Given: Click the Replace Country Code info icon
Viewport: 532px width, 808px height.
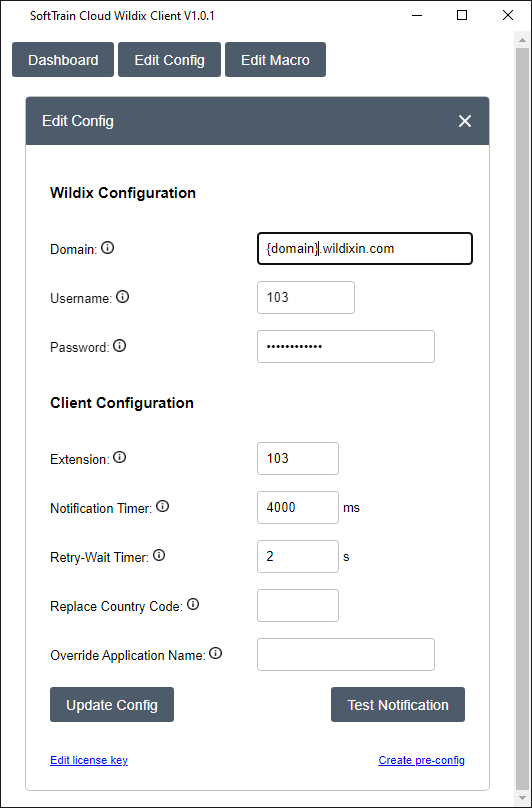Looking at the screenshot, I should click(x=193, y=604).
